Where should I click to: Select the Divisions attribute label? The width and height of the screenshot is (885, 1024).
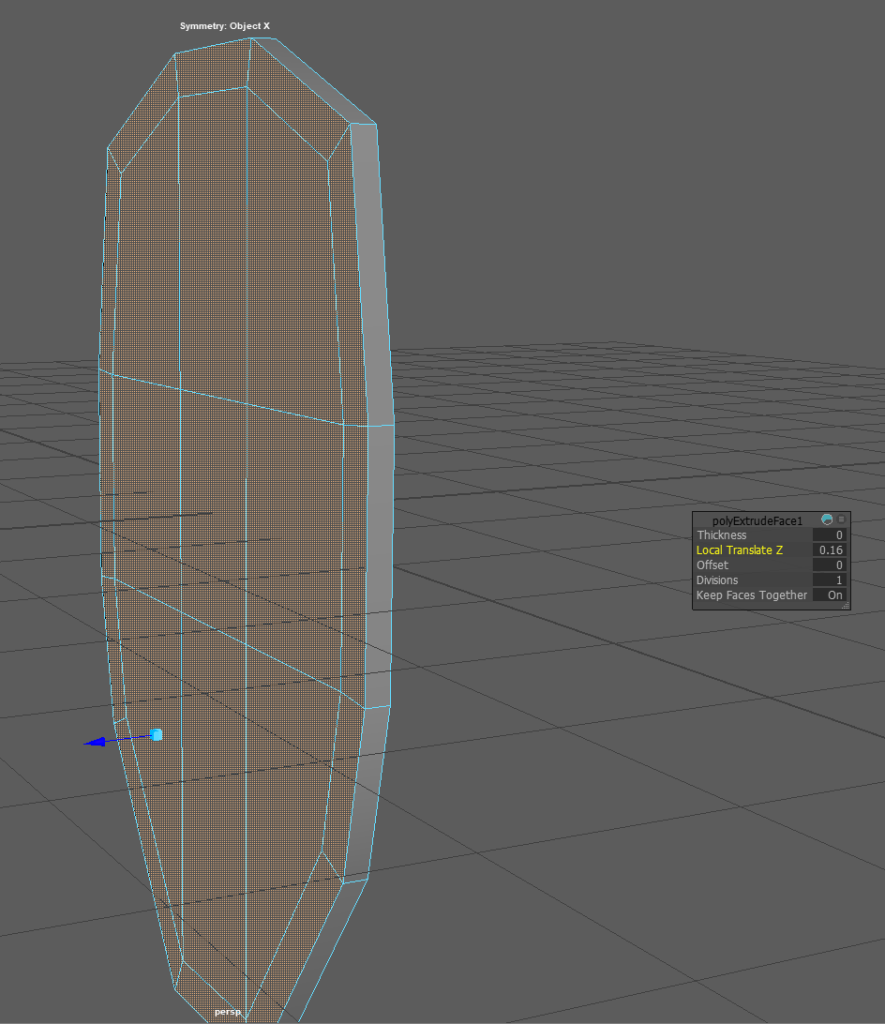(x=717, y=581)
